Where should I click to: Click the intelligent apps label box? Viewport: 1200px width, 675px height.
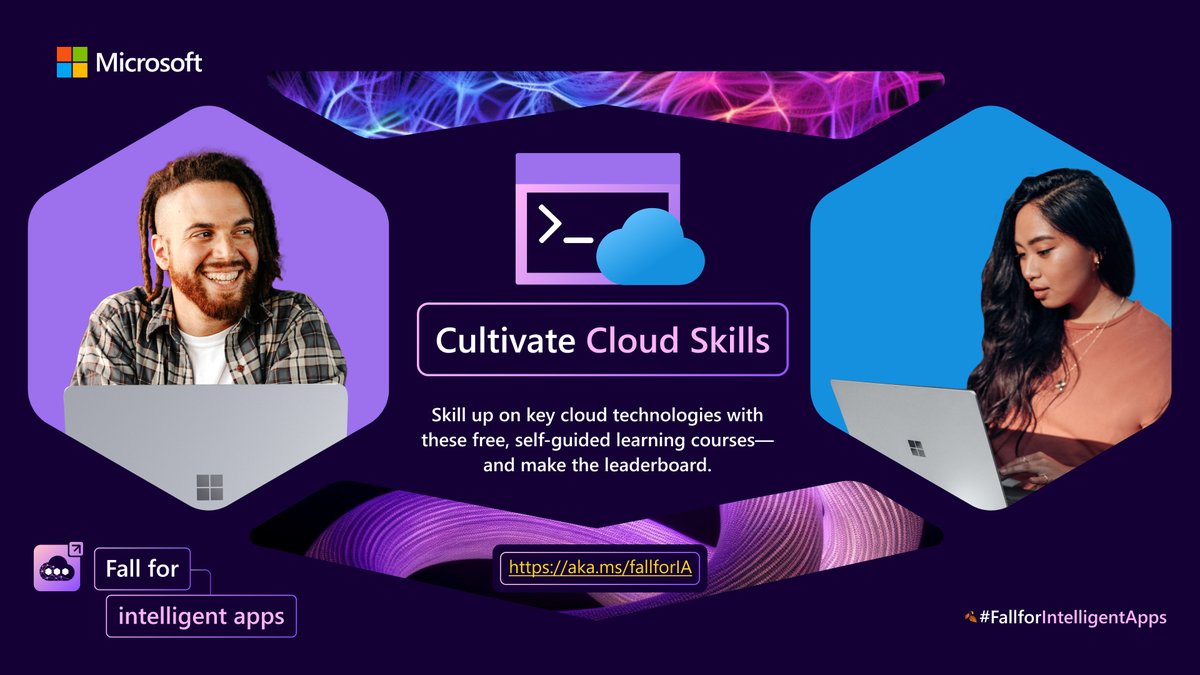[x=201, y=616]
